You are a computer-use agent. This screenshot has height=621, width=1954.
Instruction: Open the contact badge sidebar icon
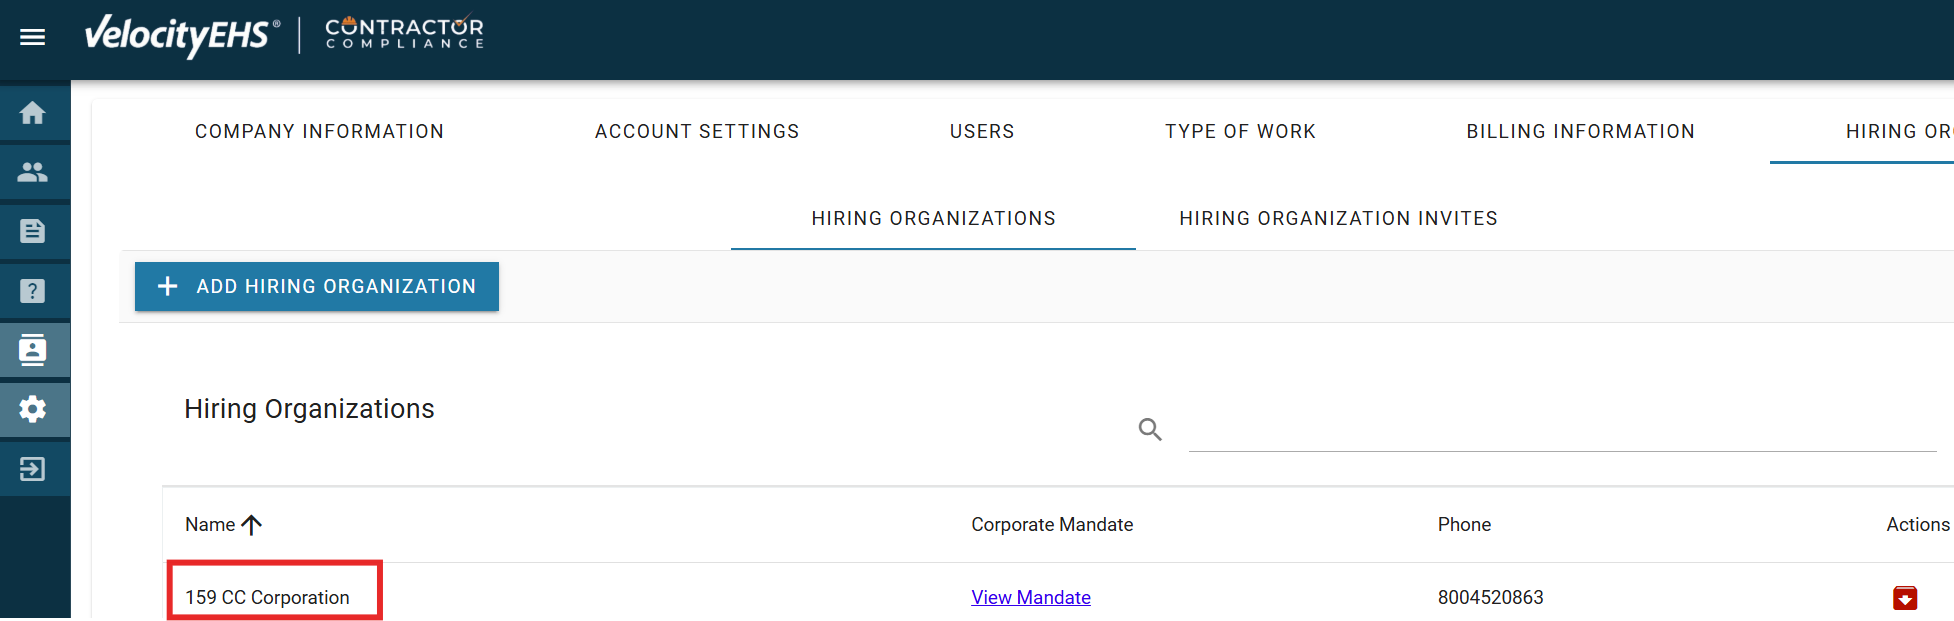pyautogui.click(x=33, y=350)
